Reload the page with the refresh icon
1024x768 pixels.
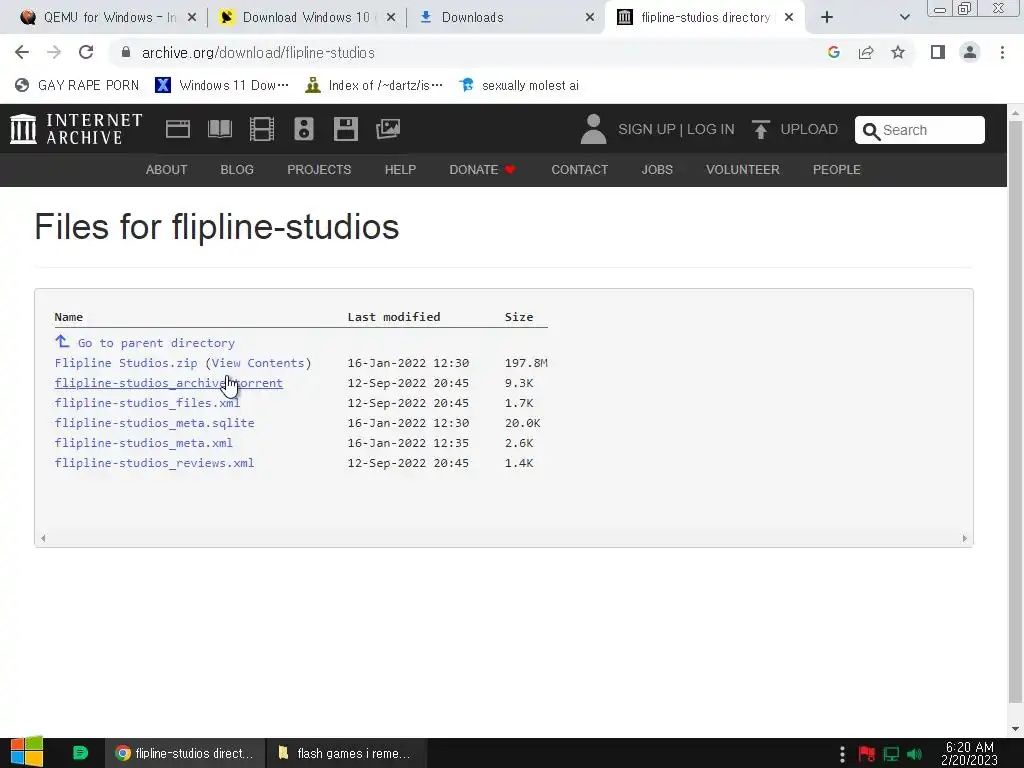(86, 52)
